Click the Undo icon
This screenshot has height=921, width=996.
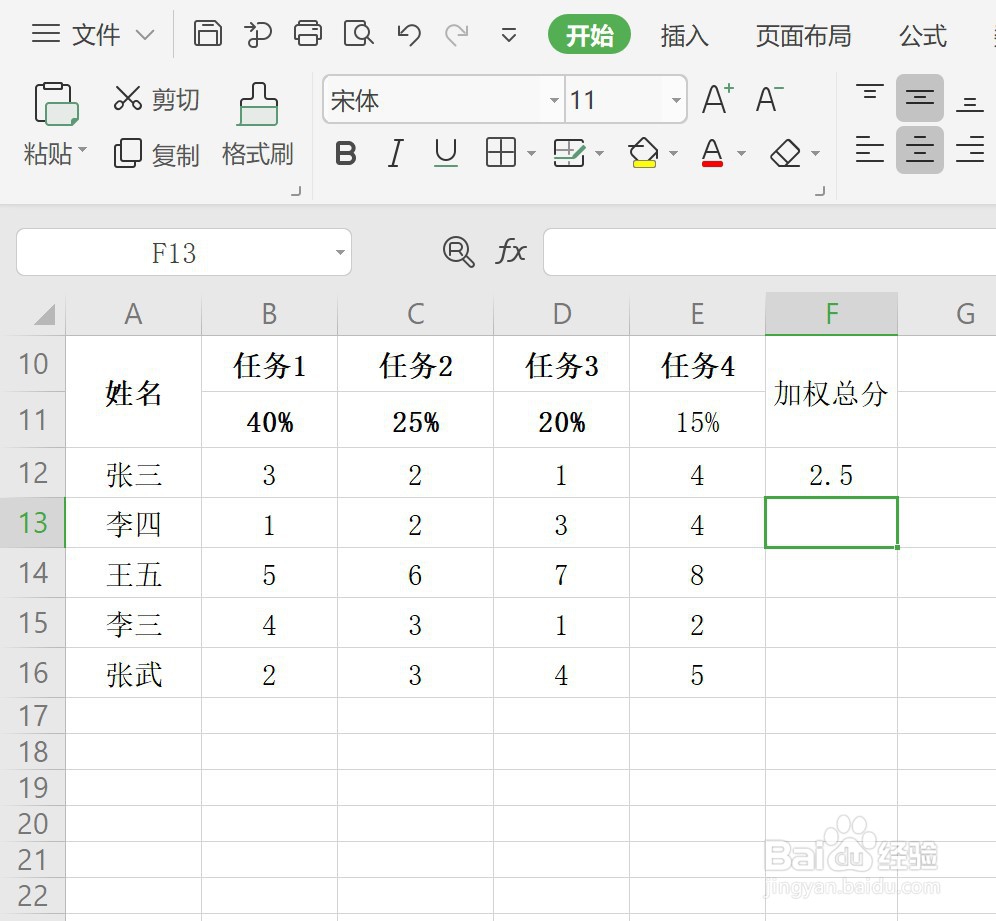point(408,33)
